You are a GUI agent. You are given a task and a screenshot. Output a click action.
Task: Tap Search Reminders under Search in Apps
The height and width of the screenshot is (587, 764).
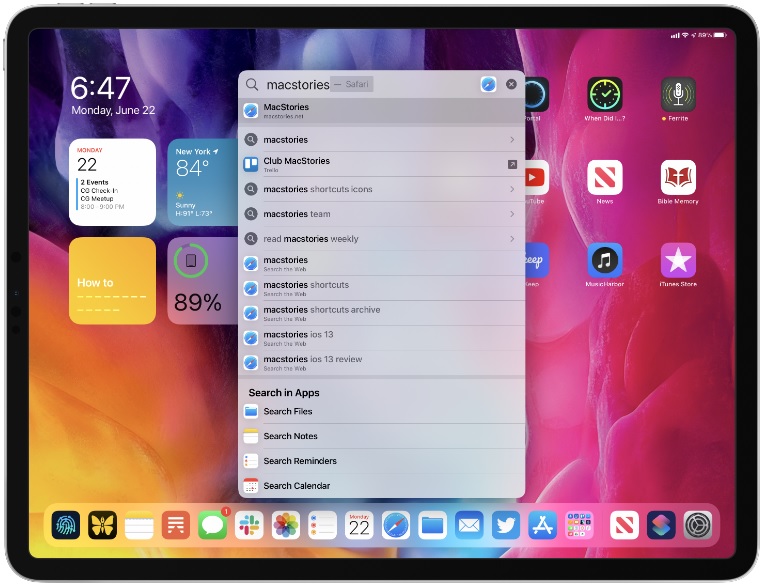point(382,461)
